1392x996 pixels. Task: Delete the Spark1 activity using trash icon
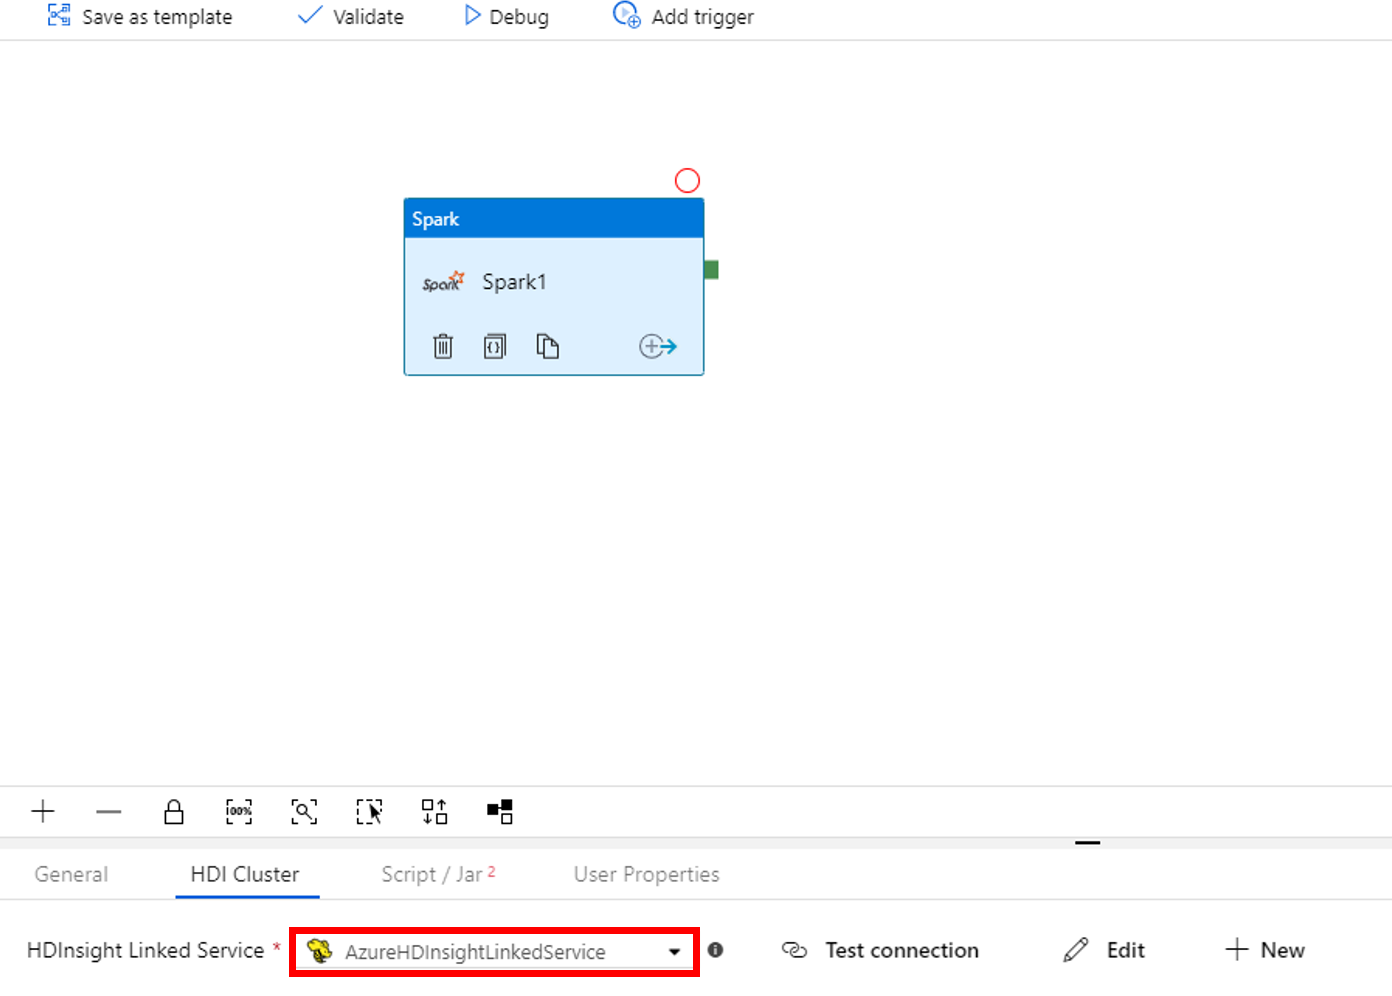[443, 345]
